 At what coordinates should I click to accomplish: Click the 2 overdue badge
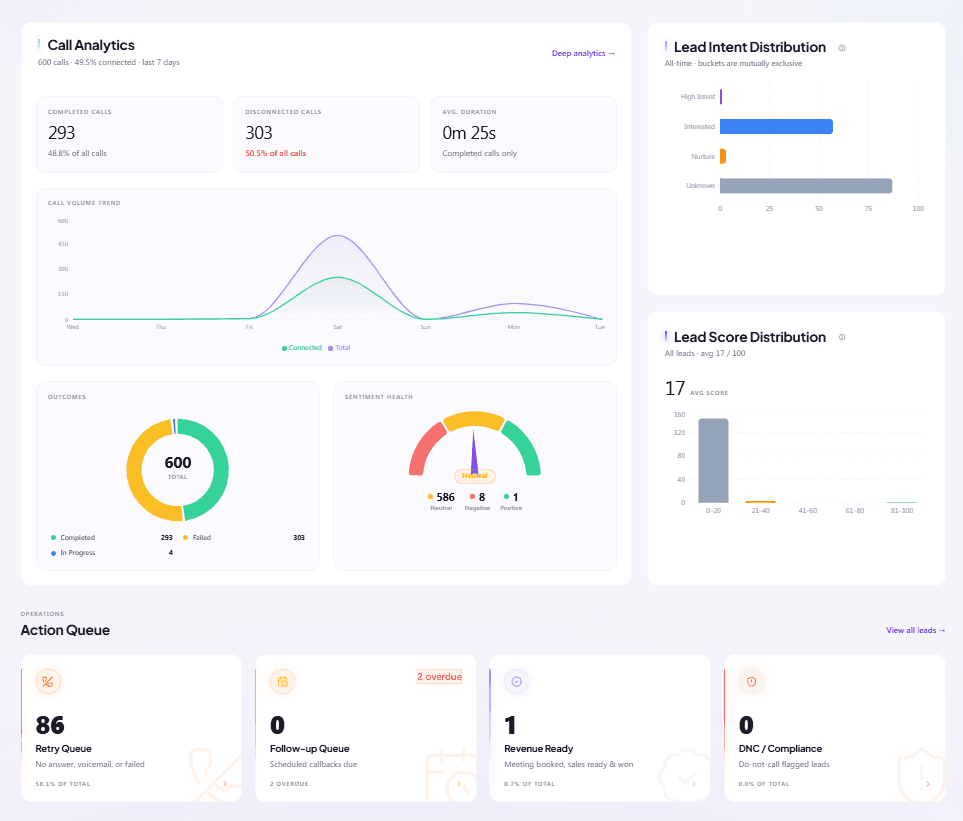click(439, 677)
